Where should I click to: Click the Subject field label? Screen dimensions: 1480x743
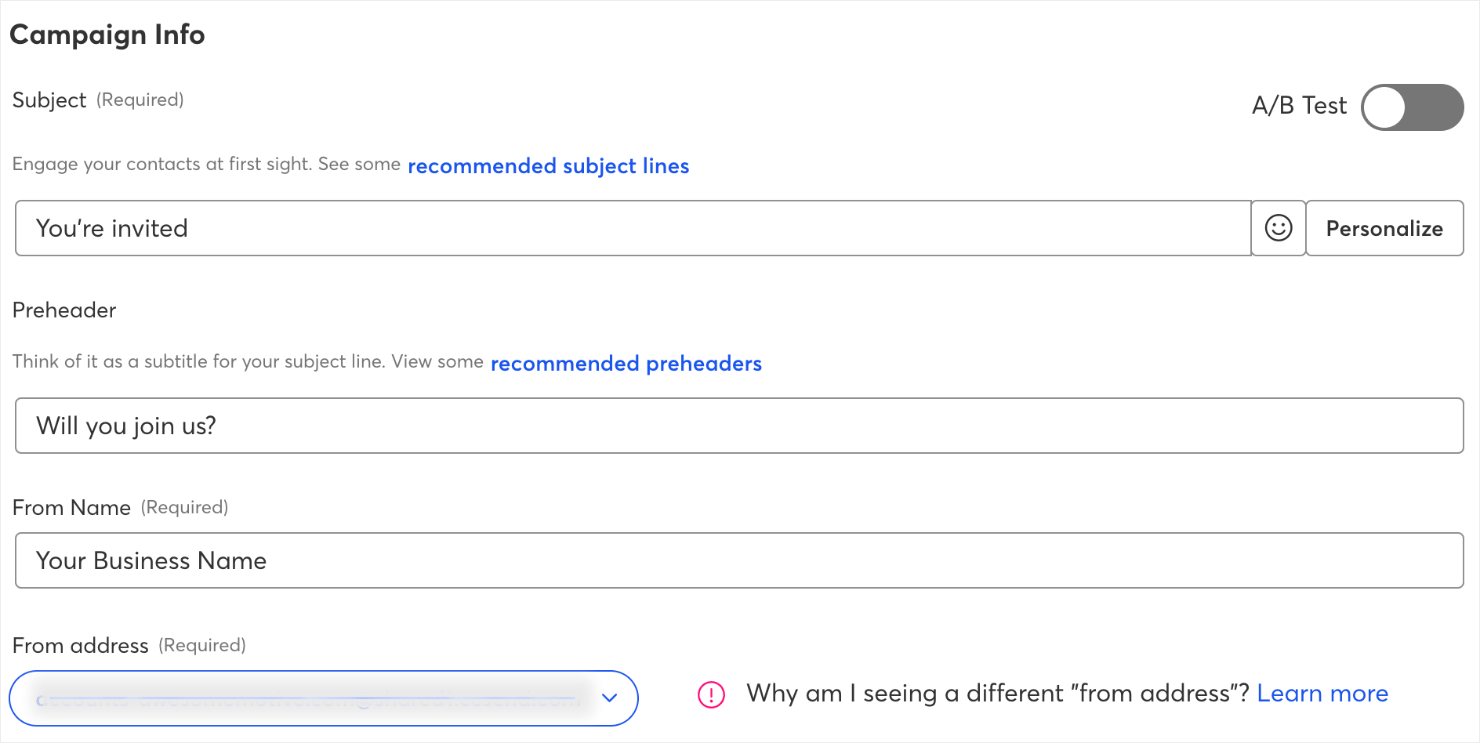click(49, 101)
